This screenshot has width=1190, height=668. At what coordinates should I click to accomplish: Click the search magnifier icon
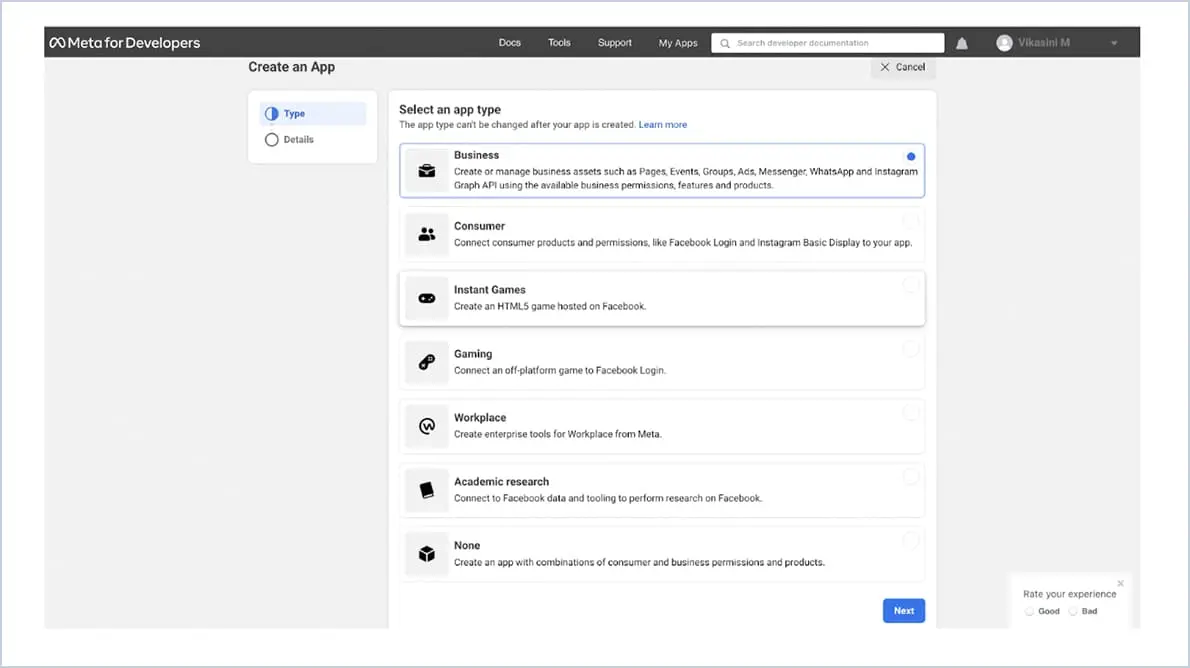coord(725,43)
